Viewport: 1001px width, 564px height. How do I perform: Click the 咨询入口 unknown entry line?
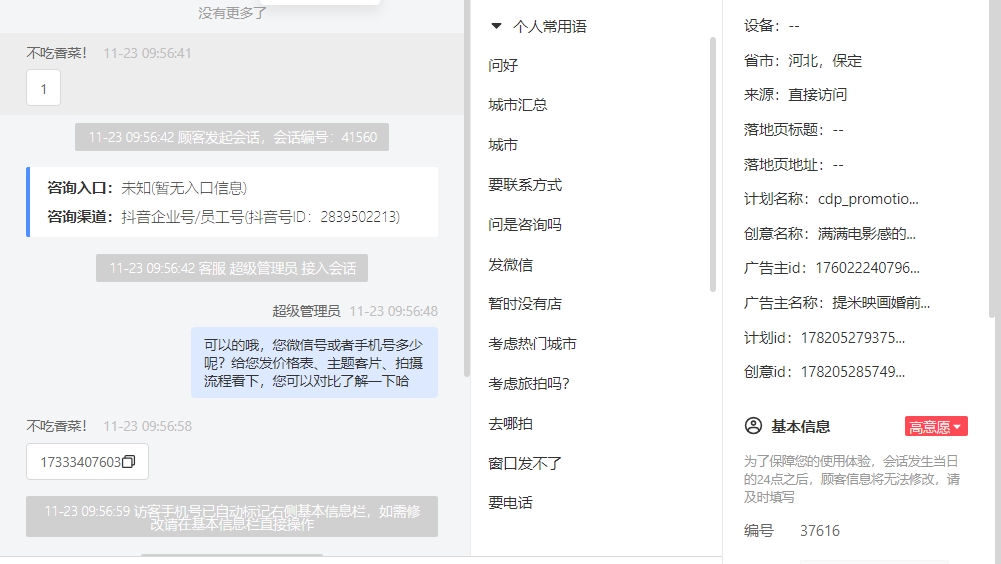[147, 188]
